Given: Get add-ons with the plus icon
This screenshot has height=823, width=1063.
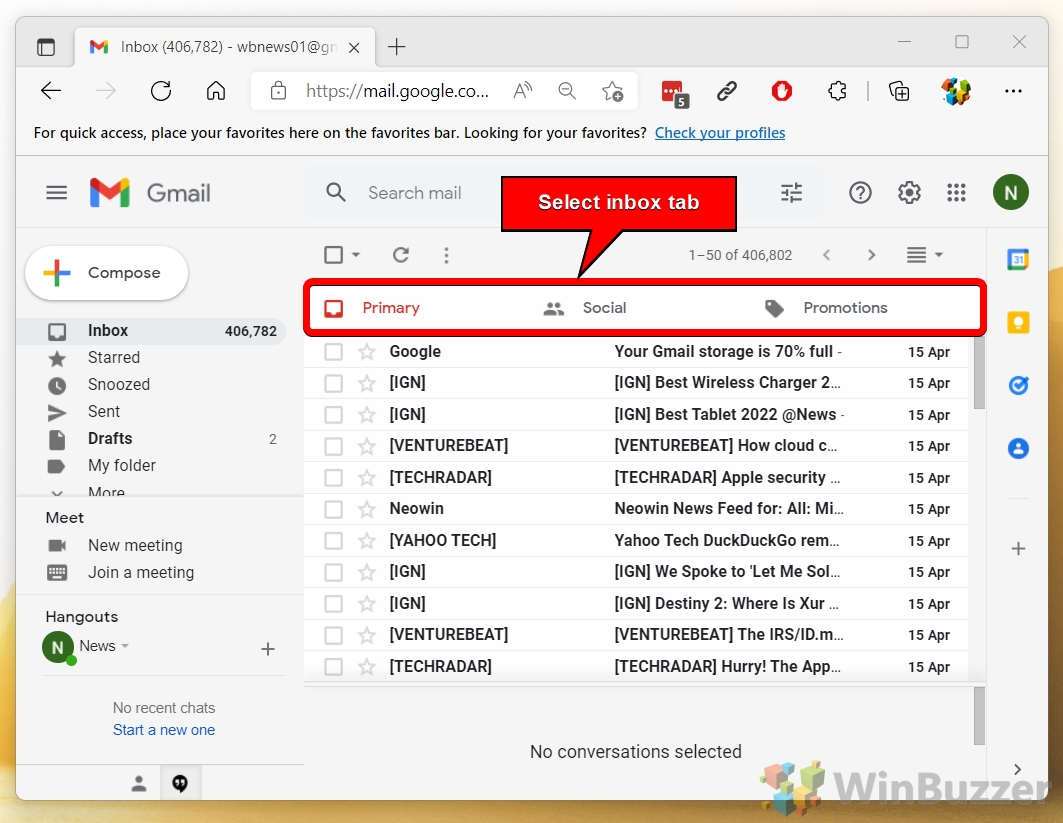Looking at the screenshot, I should (x=1018, y=548).
